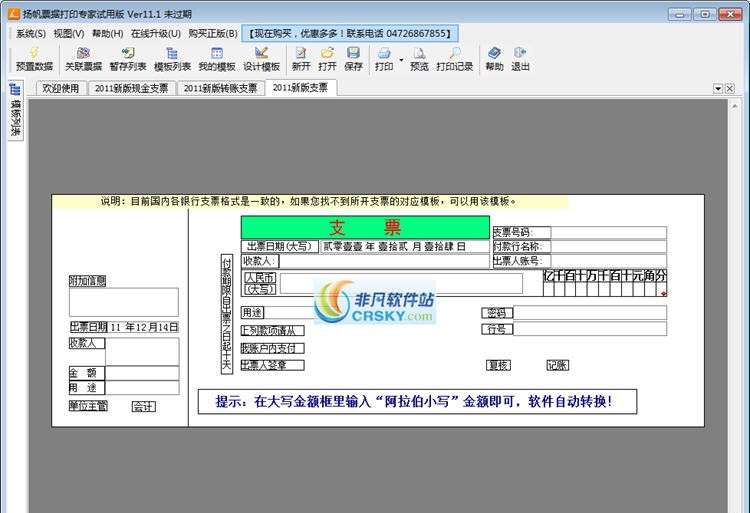
Task: Click the 附加信息 text box
Action: [123, 302]
